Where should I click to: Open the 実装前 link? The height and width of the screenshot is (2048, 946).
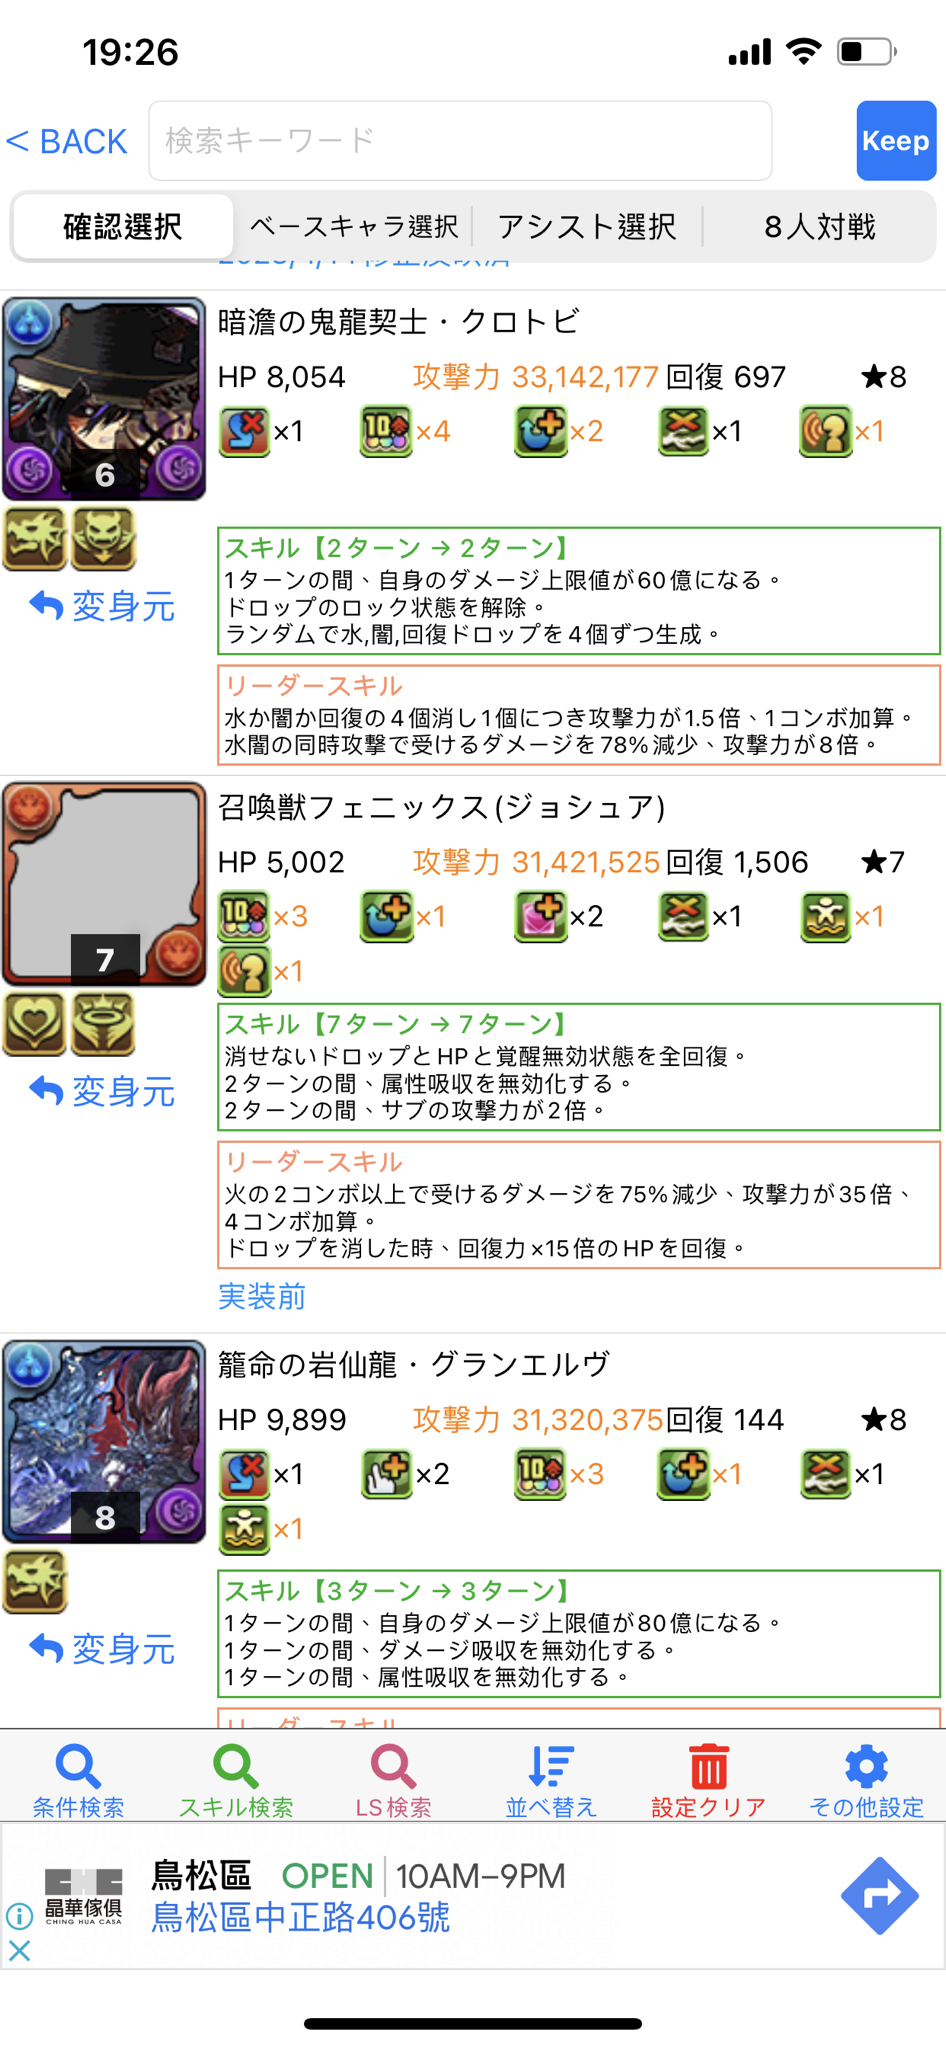click(x=262, y=1297)
